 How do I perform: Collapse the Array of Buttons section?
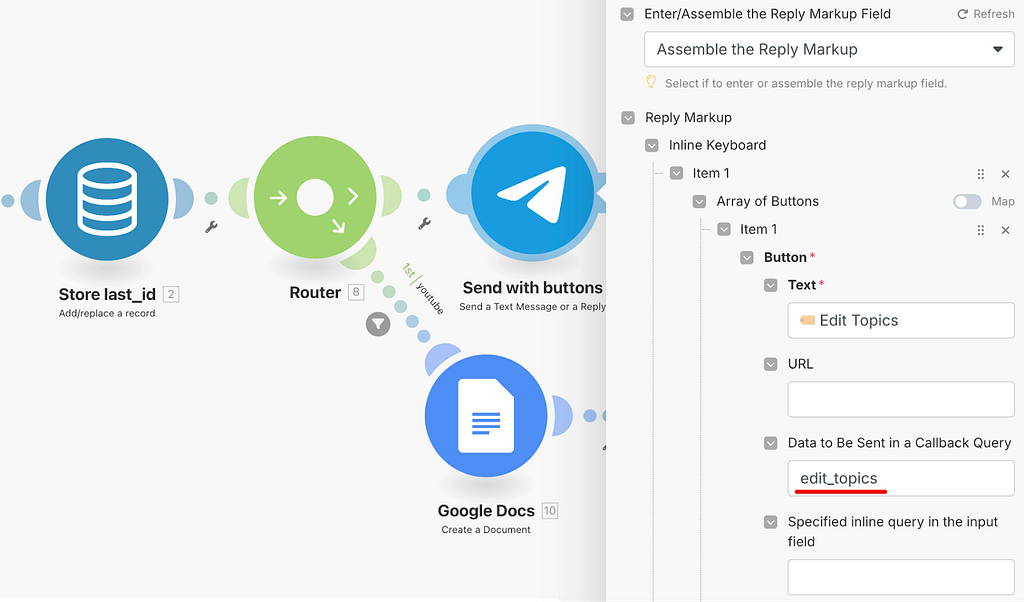[x=699, y=201]
